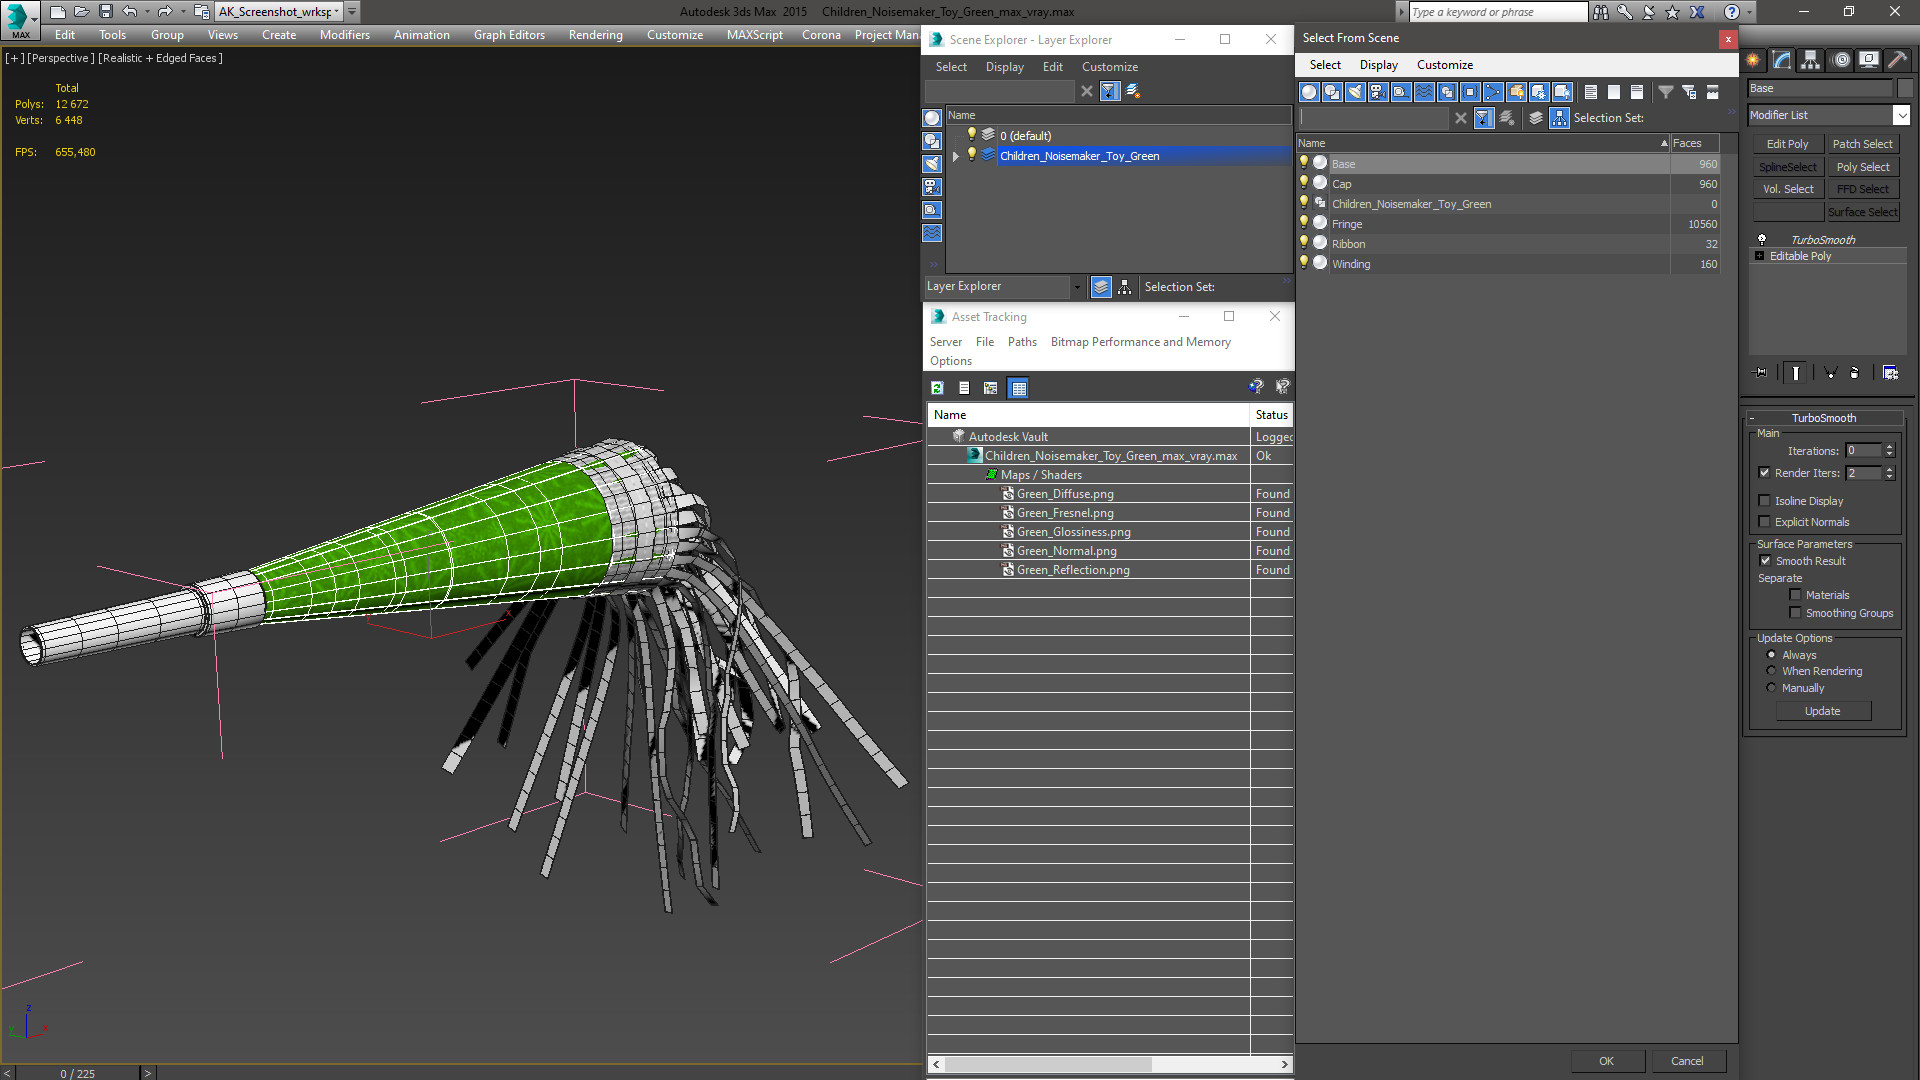
Task: Expand the Children_Noisemaker_Toy_Green layer
Action: click(x=956, y=156)
